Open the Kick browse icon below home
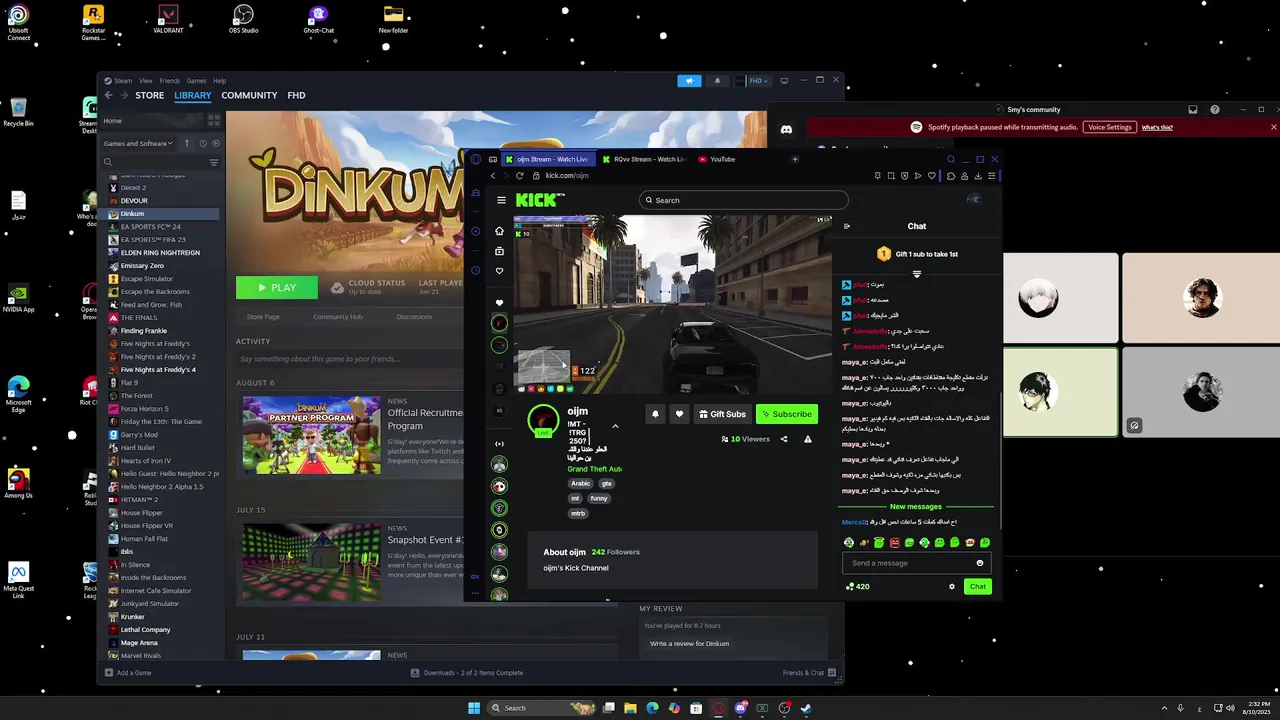The width and height of the screenshot is (1280, 720). pos(499,251)
